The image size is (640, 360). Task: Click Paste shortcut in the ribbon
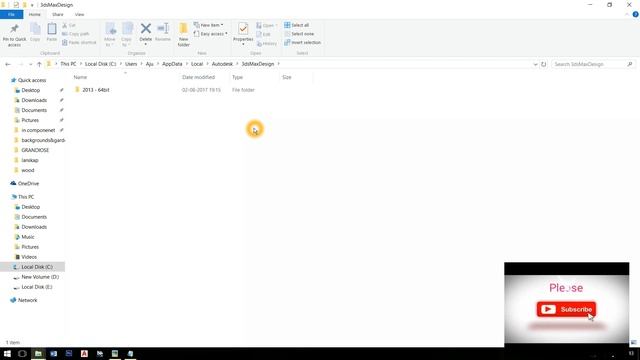pyautogui.click(x=79, y=42)
